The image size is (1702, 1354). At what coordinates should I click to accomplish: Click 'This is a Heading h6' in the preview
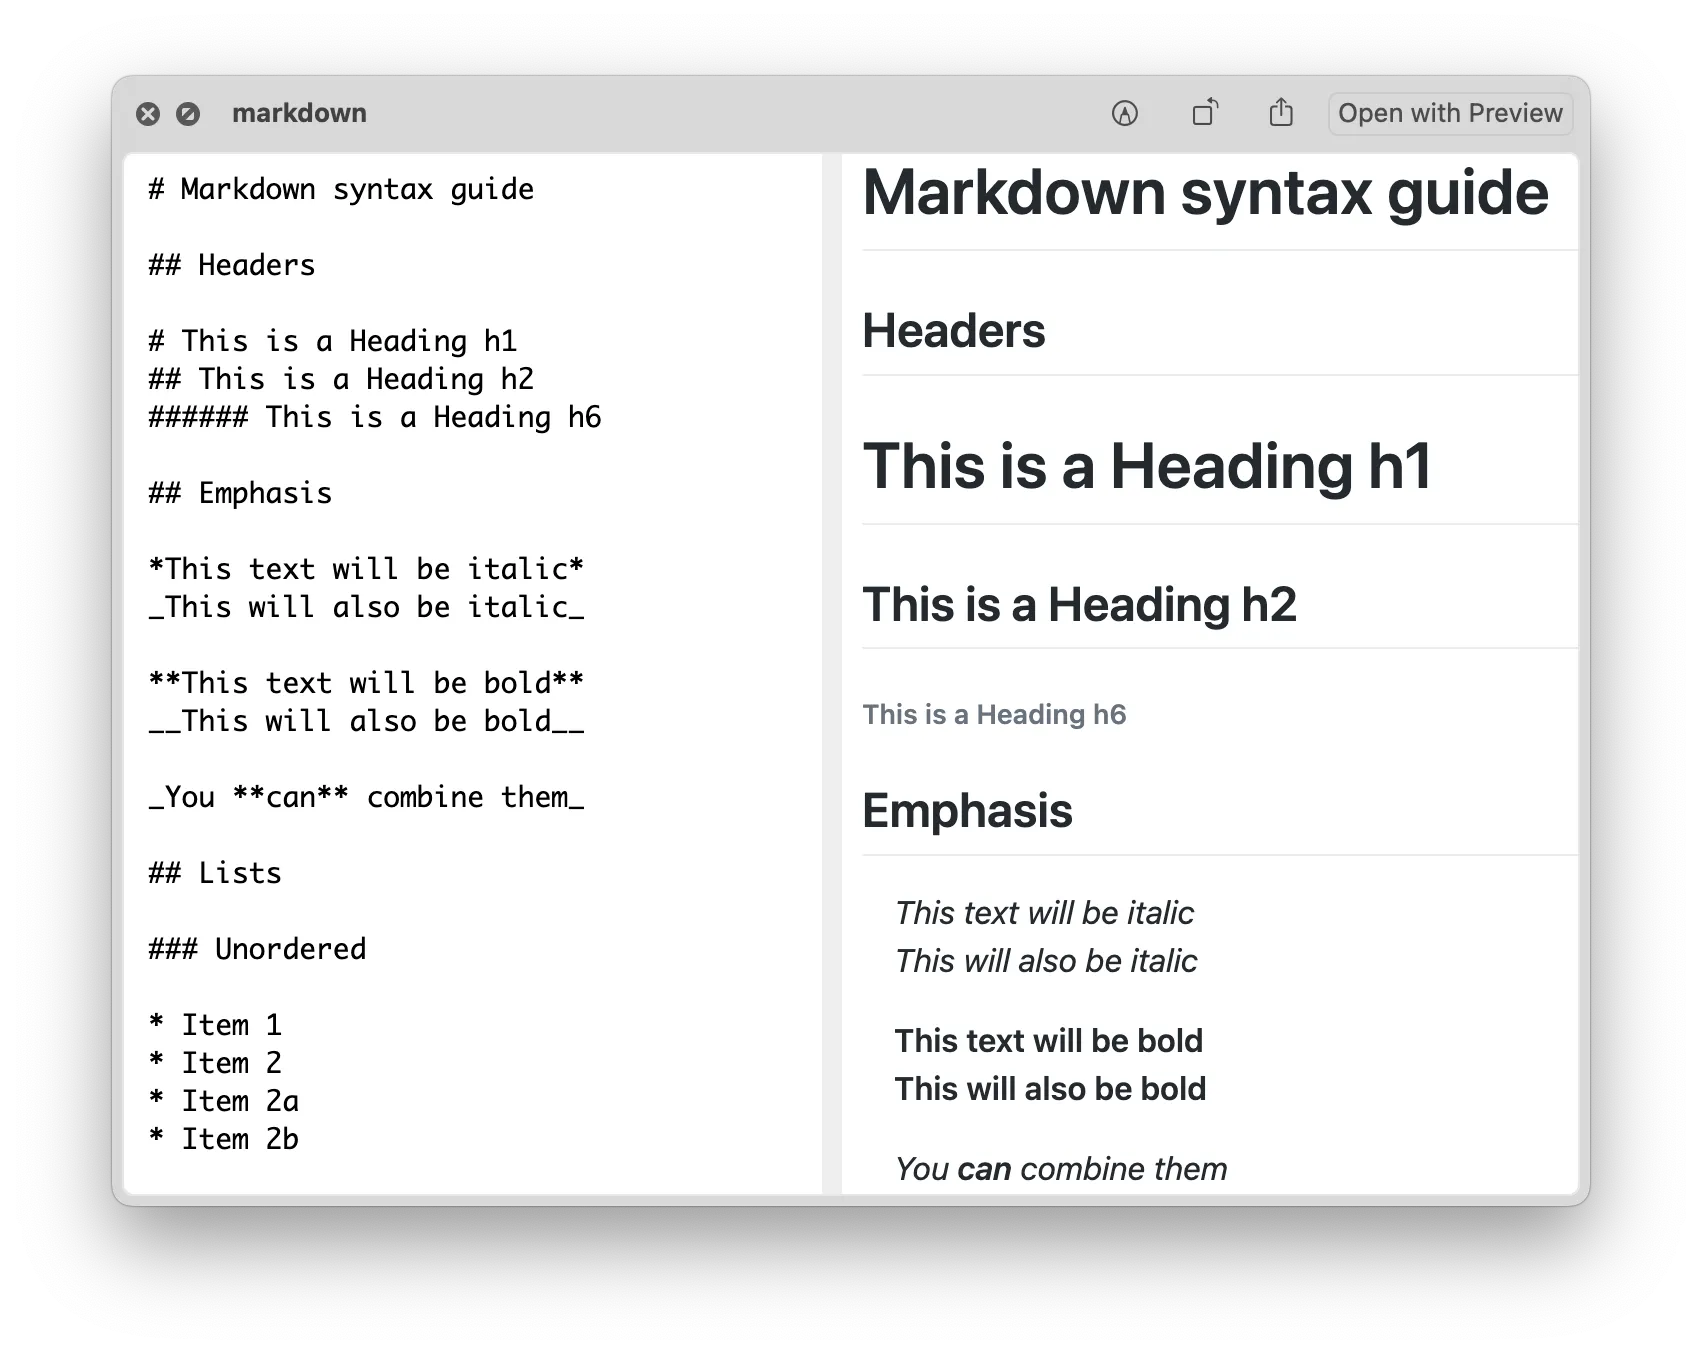tap(994, 714)
